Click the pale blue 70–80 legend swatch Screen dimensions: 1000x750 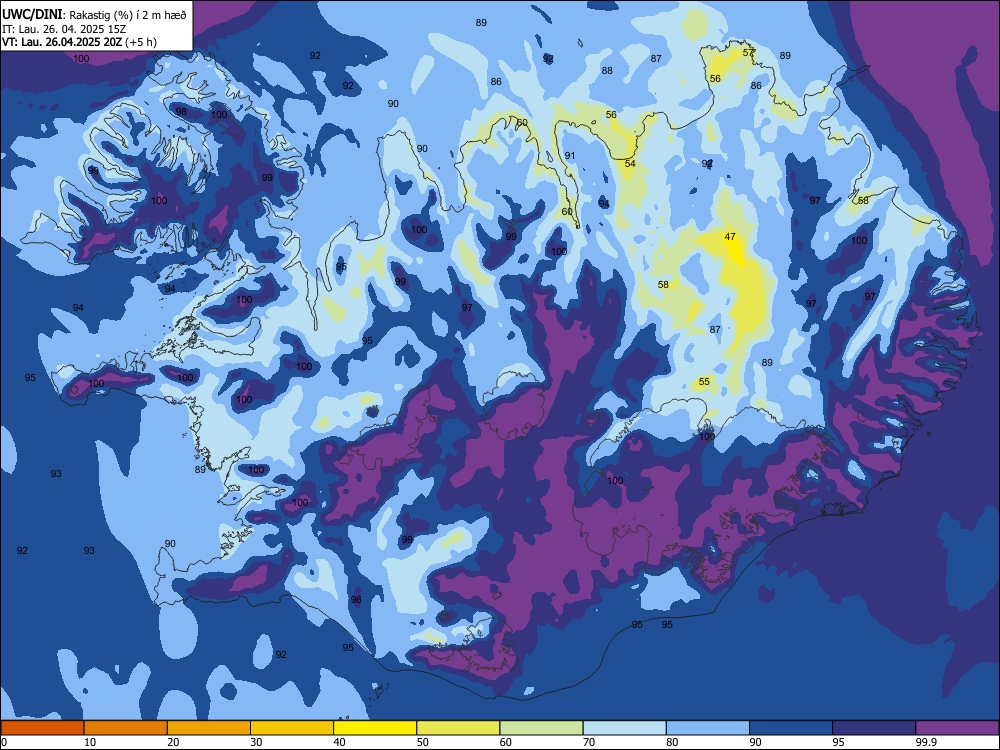pyautogui.click(x=624, y=728)
